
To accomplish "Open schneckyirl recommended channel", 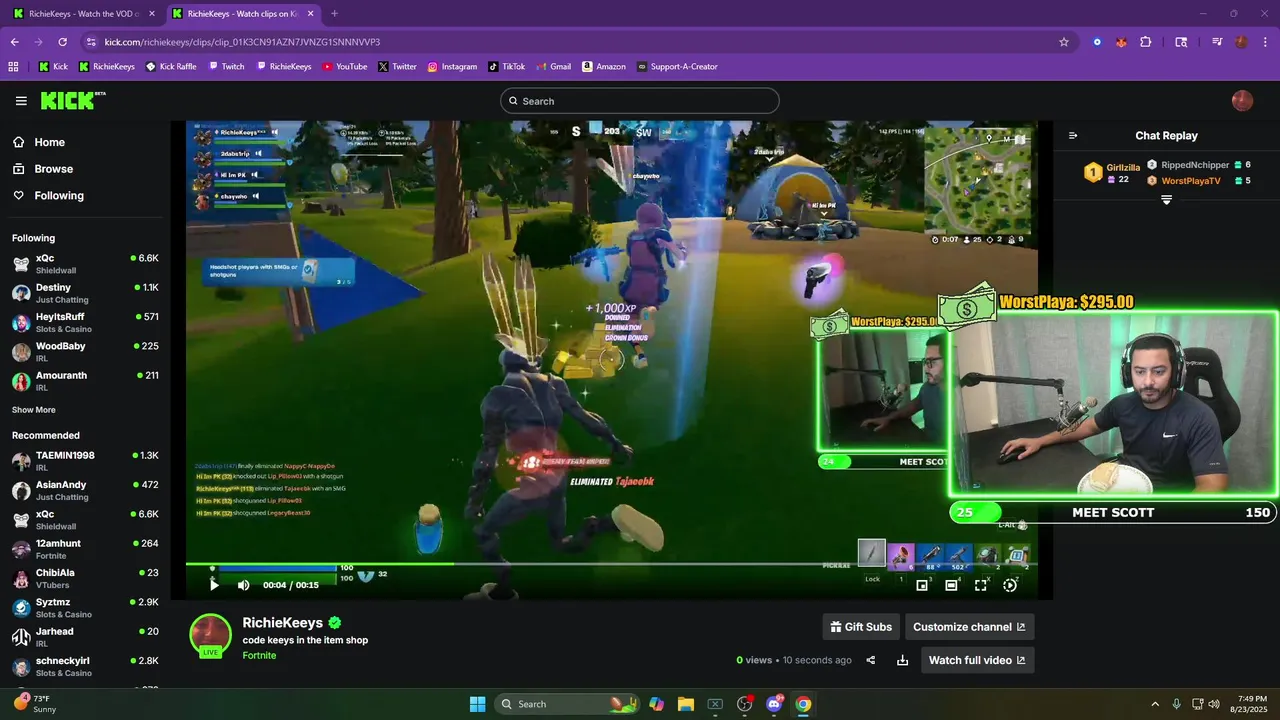I will (x=85, y=666).
